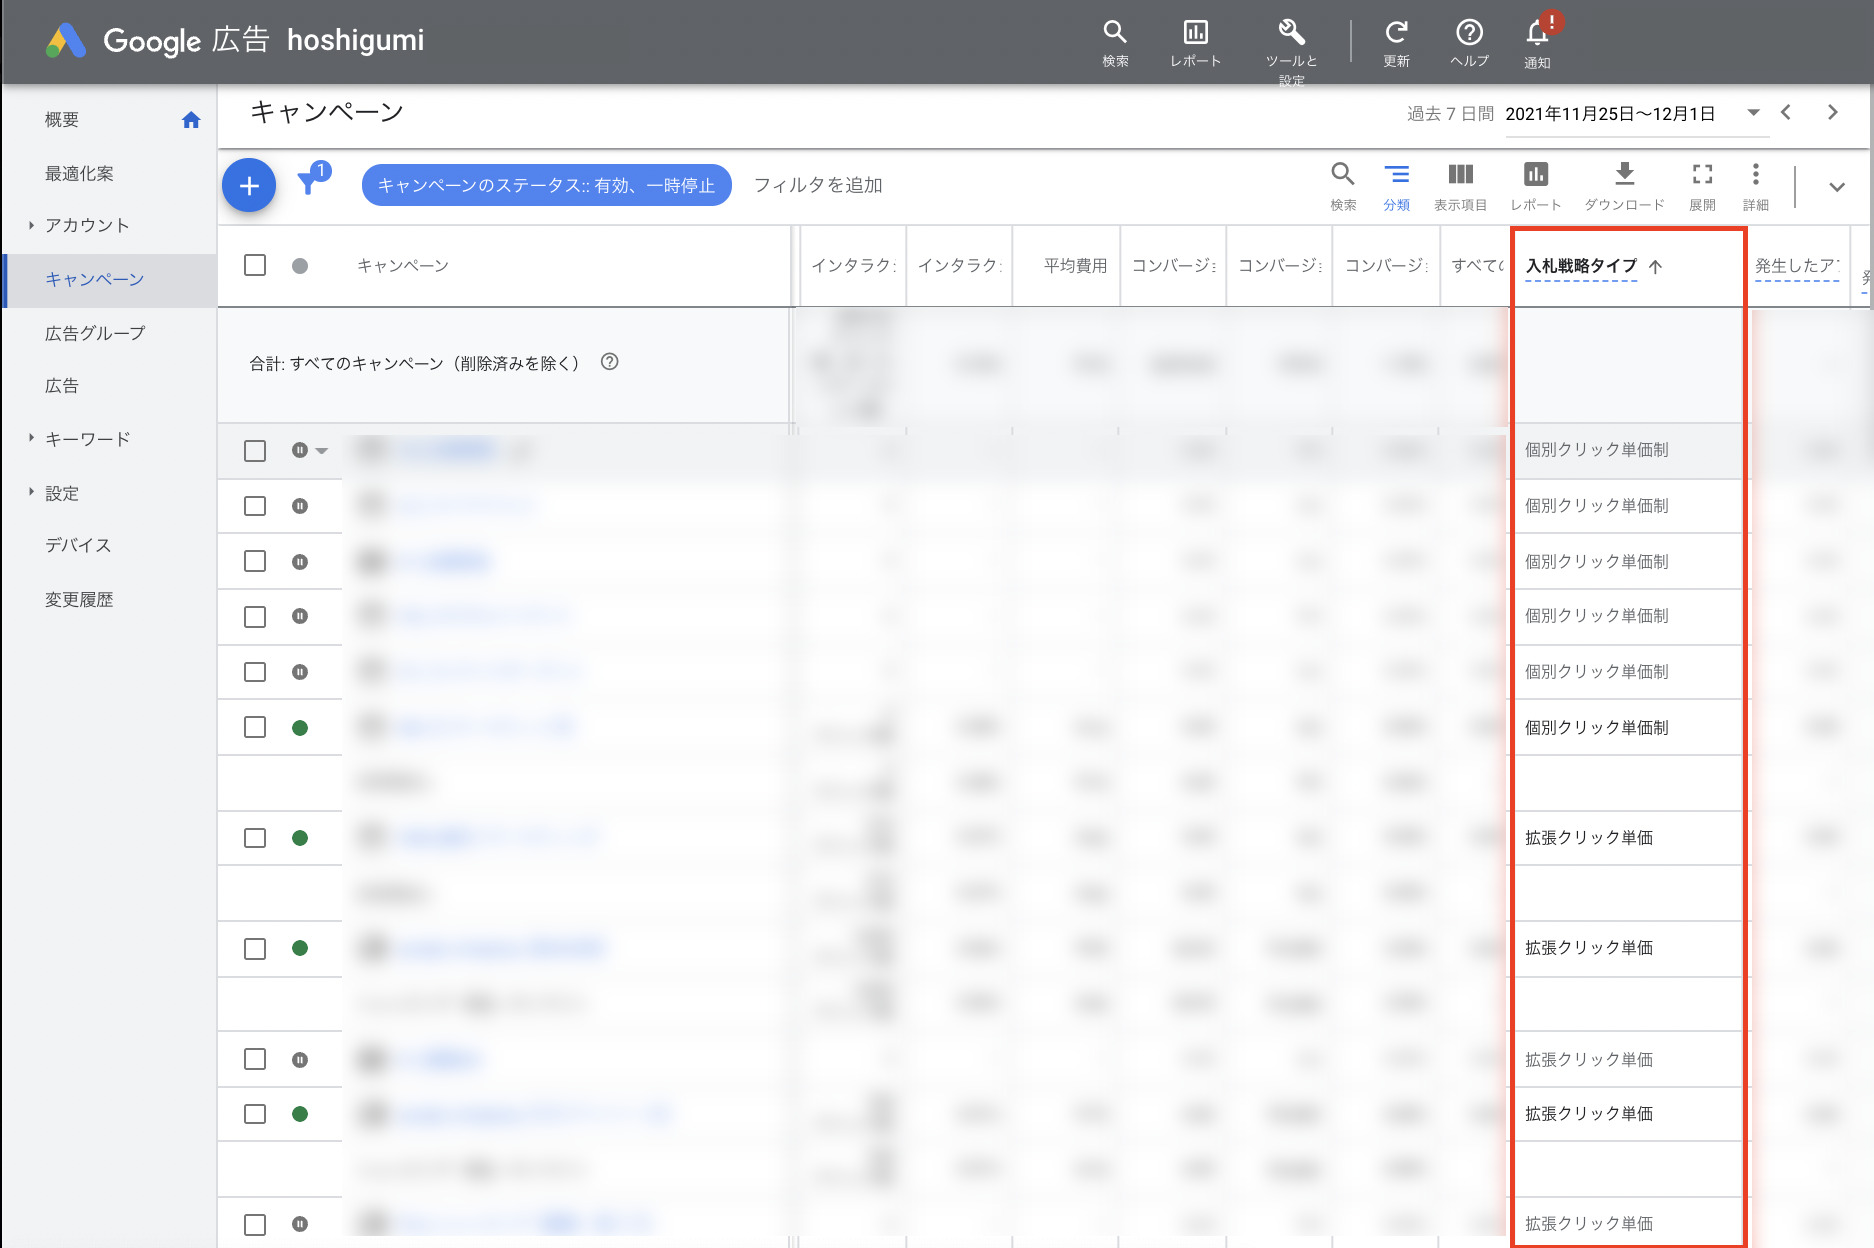Click フィルタを追加 to add filter
The width and height of the screenshot is (1874, 1248).
coord(817,185)
